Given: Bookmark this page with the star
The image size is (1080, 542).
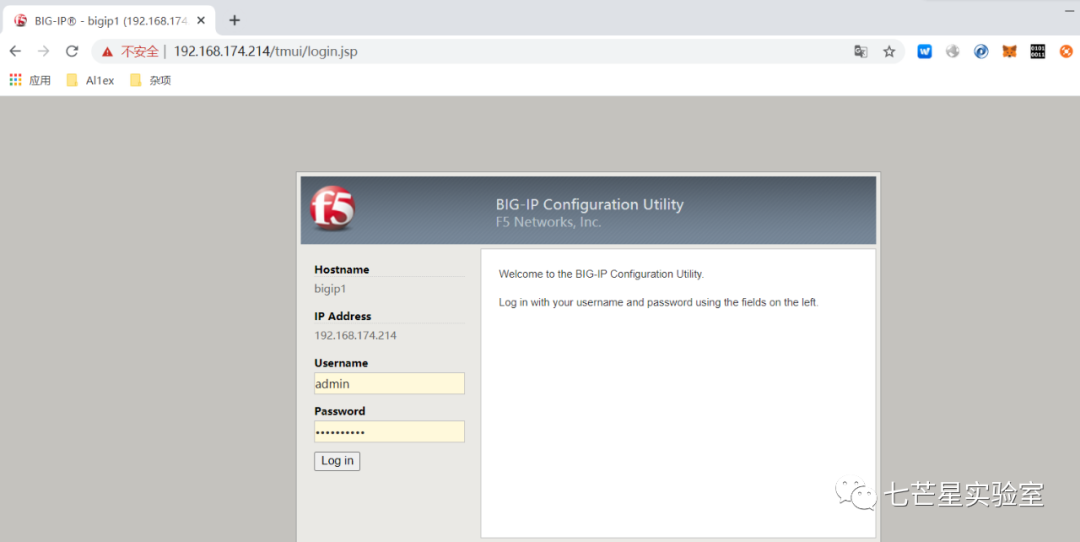Looking at the screenshot, I should pos(889,52).
